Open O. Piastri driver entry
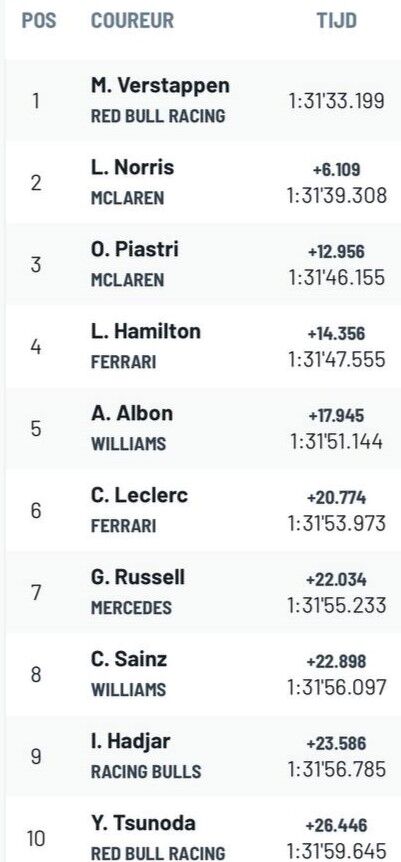The height and width of the screenshot is (862, 401). click(x=134, y=249)
